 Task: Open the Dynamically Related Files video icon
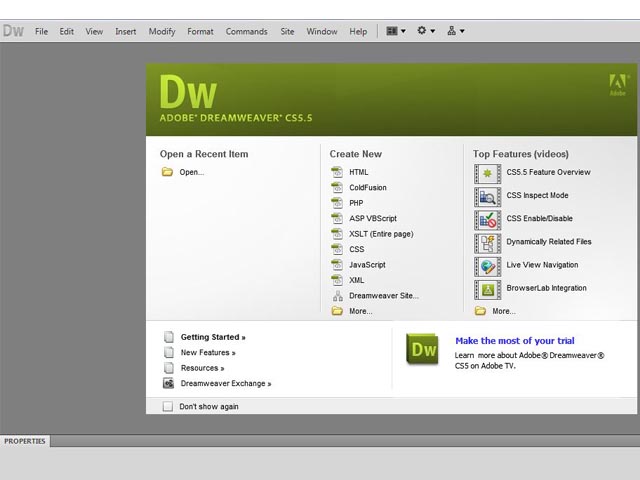tap(488, 242)
